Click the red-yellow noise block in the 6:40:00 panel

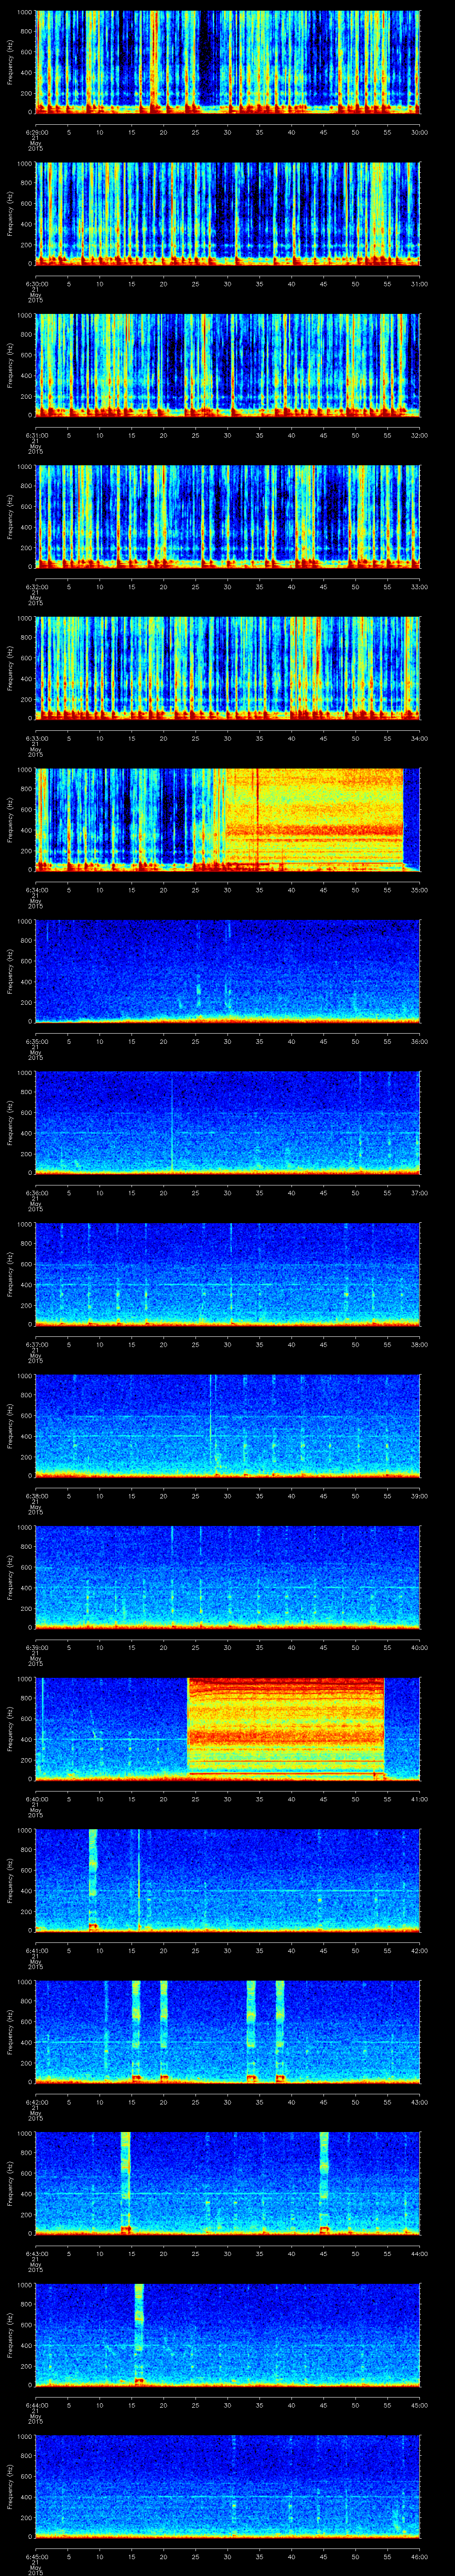(x=286, y=1728)
